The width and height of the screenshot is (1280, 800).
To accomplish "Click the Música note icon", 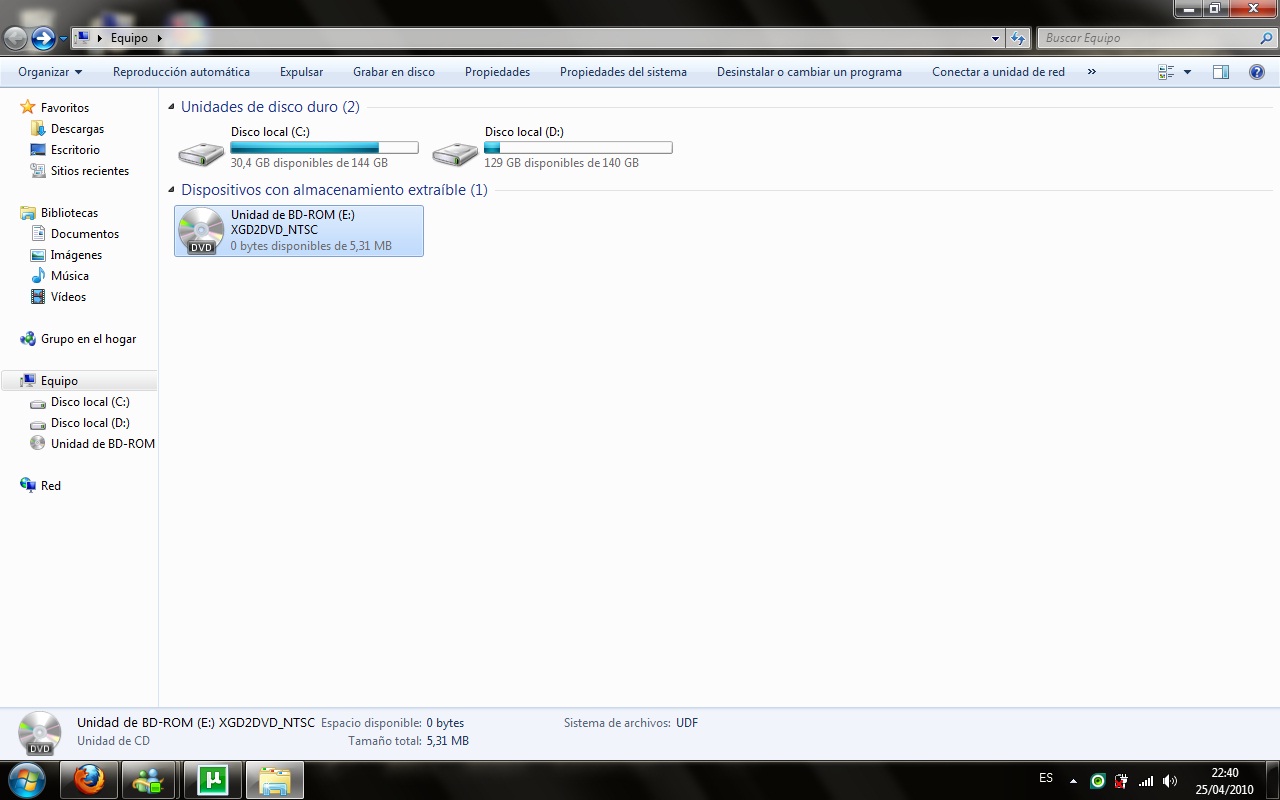I will (38, 275).
